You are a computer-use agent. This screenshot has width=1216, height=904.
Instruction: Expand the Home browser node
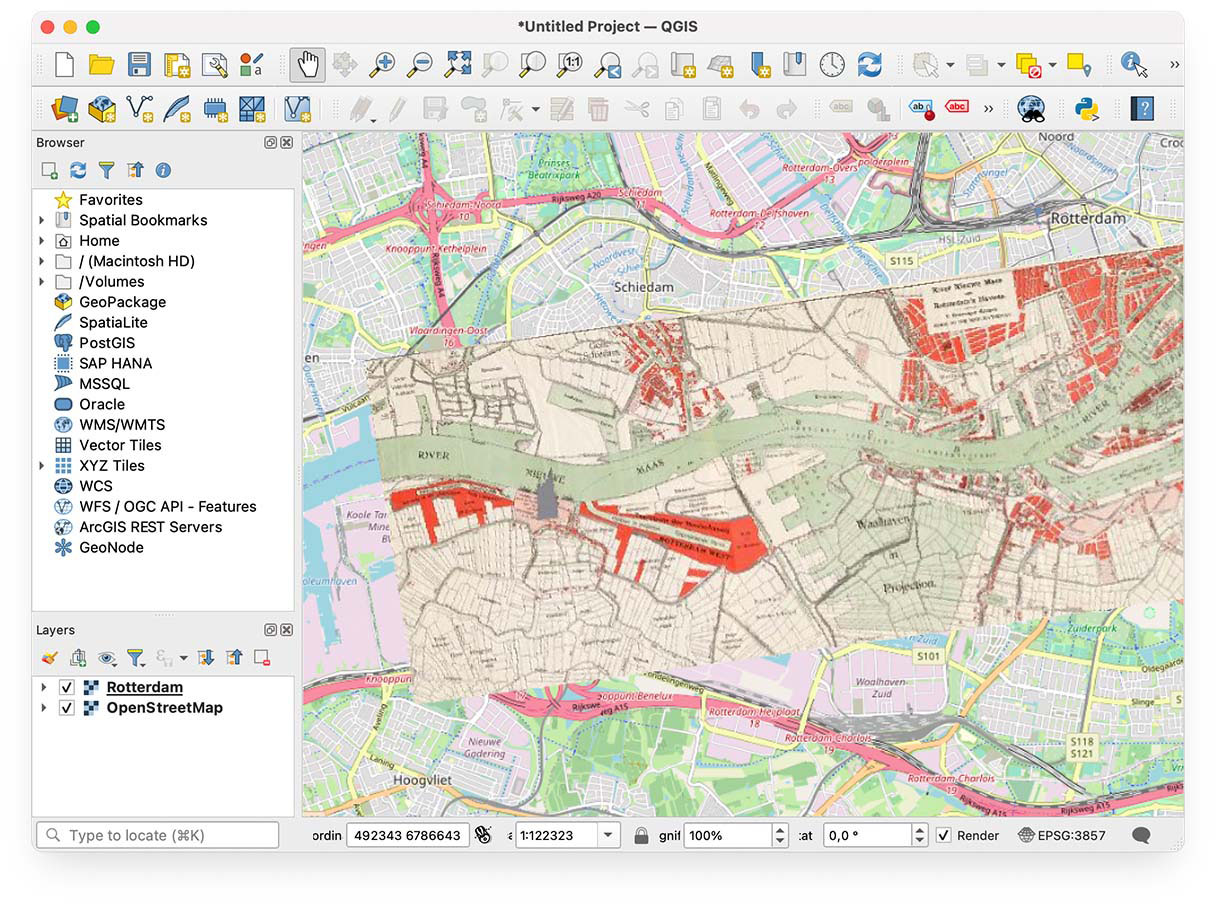pos(42,241)
